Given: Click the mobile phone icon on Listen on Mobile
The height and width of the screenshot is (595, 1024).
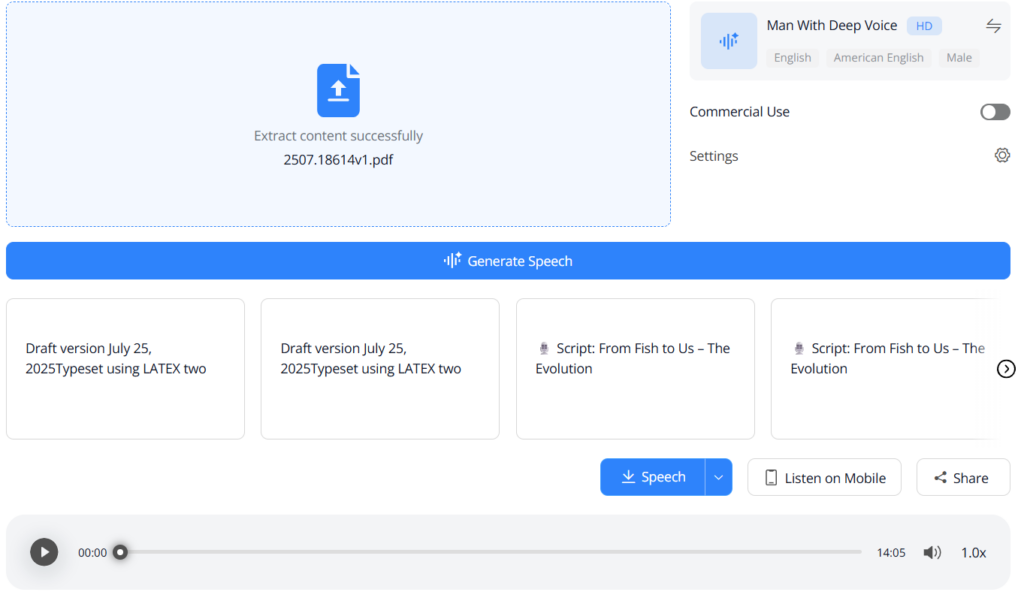Looking at the screenshot, I should [x=769, y=477].
